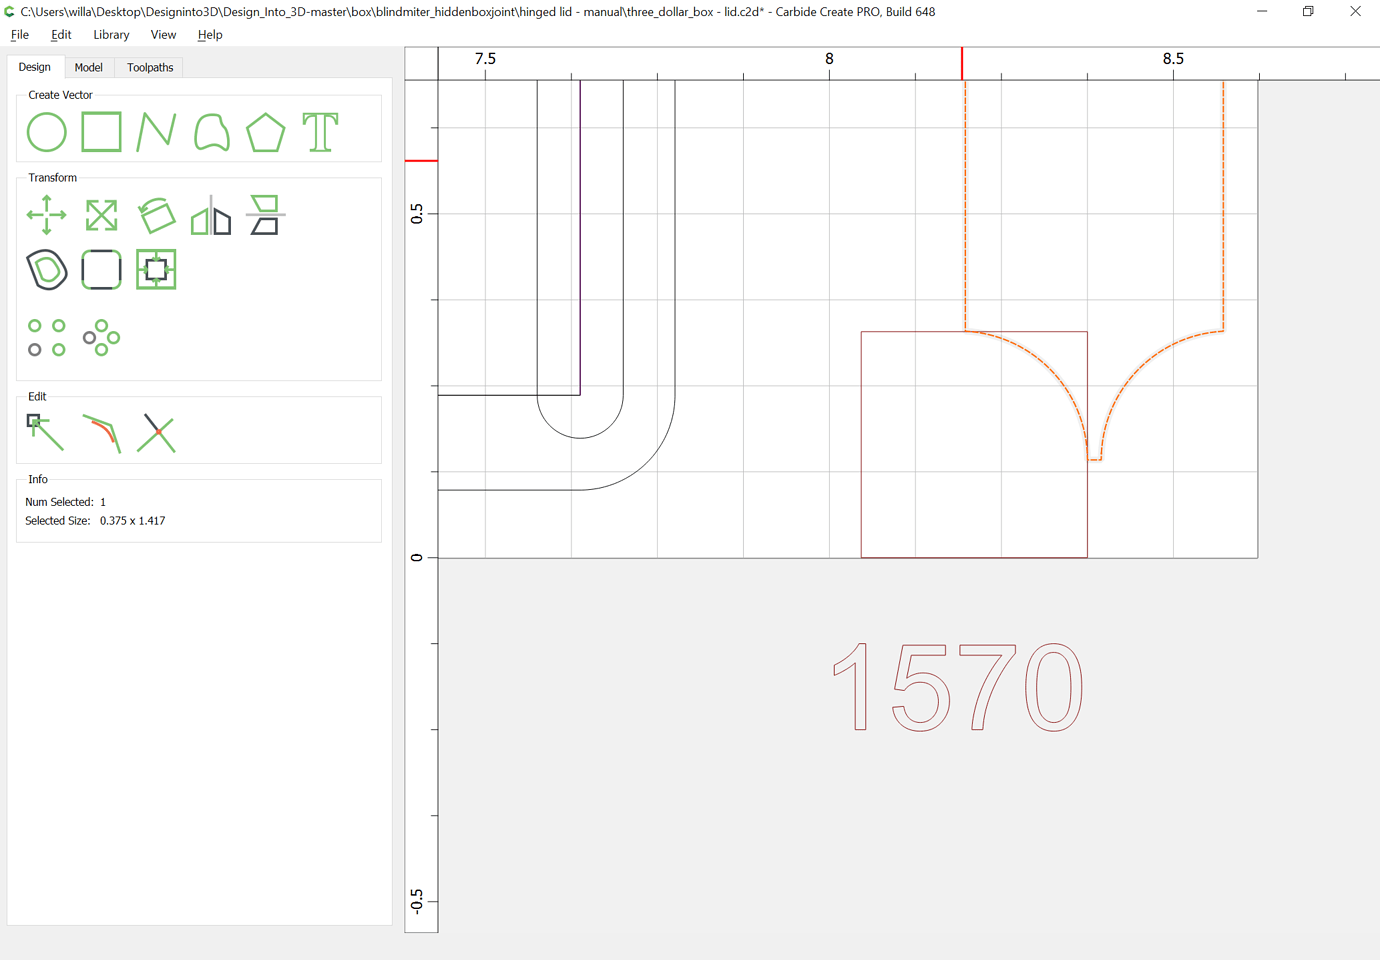
Task: Activate the Text creation tool
Action: (321, 132)
